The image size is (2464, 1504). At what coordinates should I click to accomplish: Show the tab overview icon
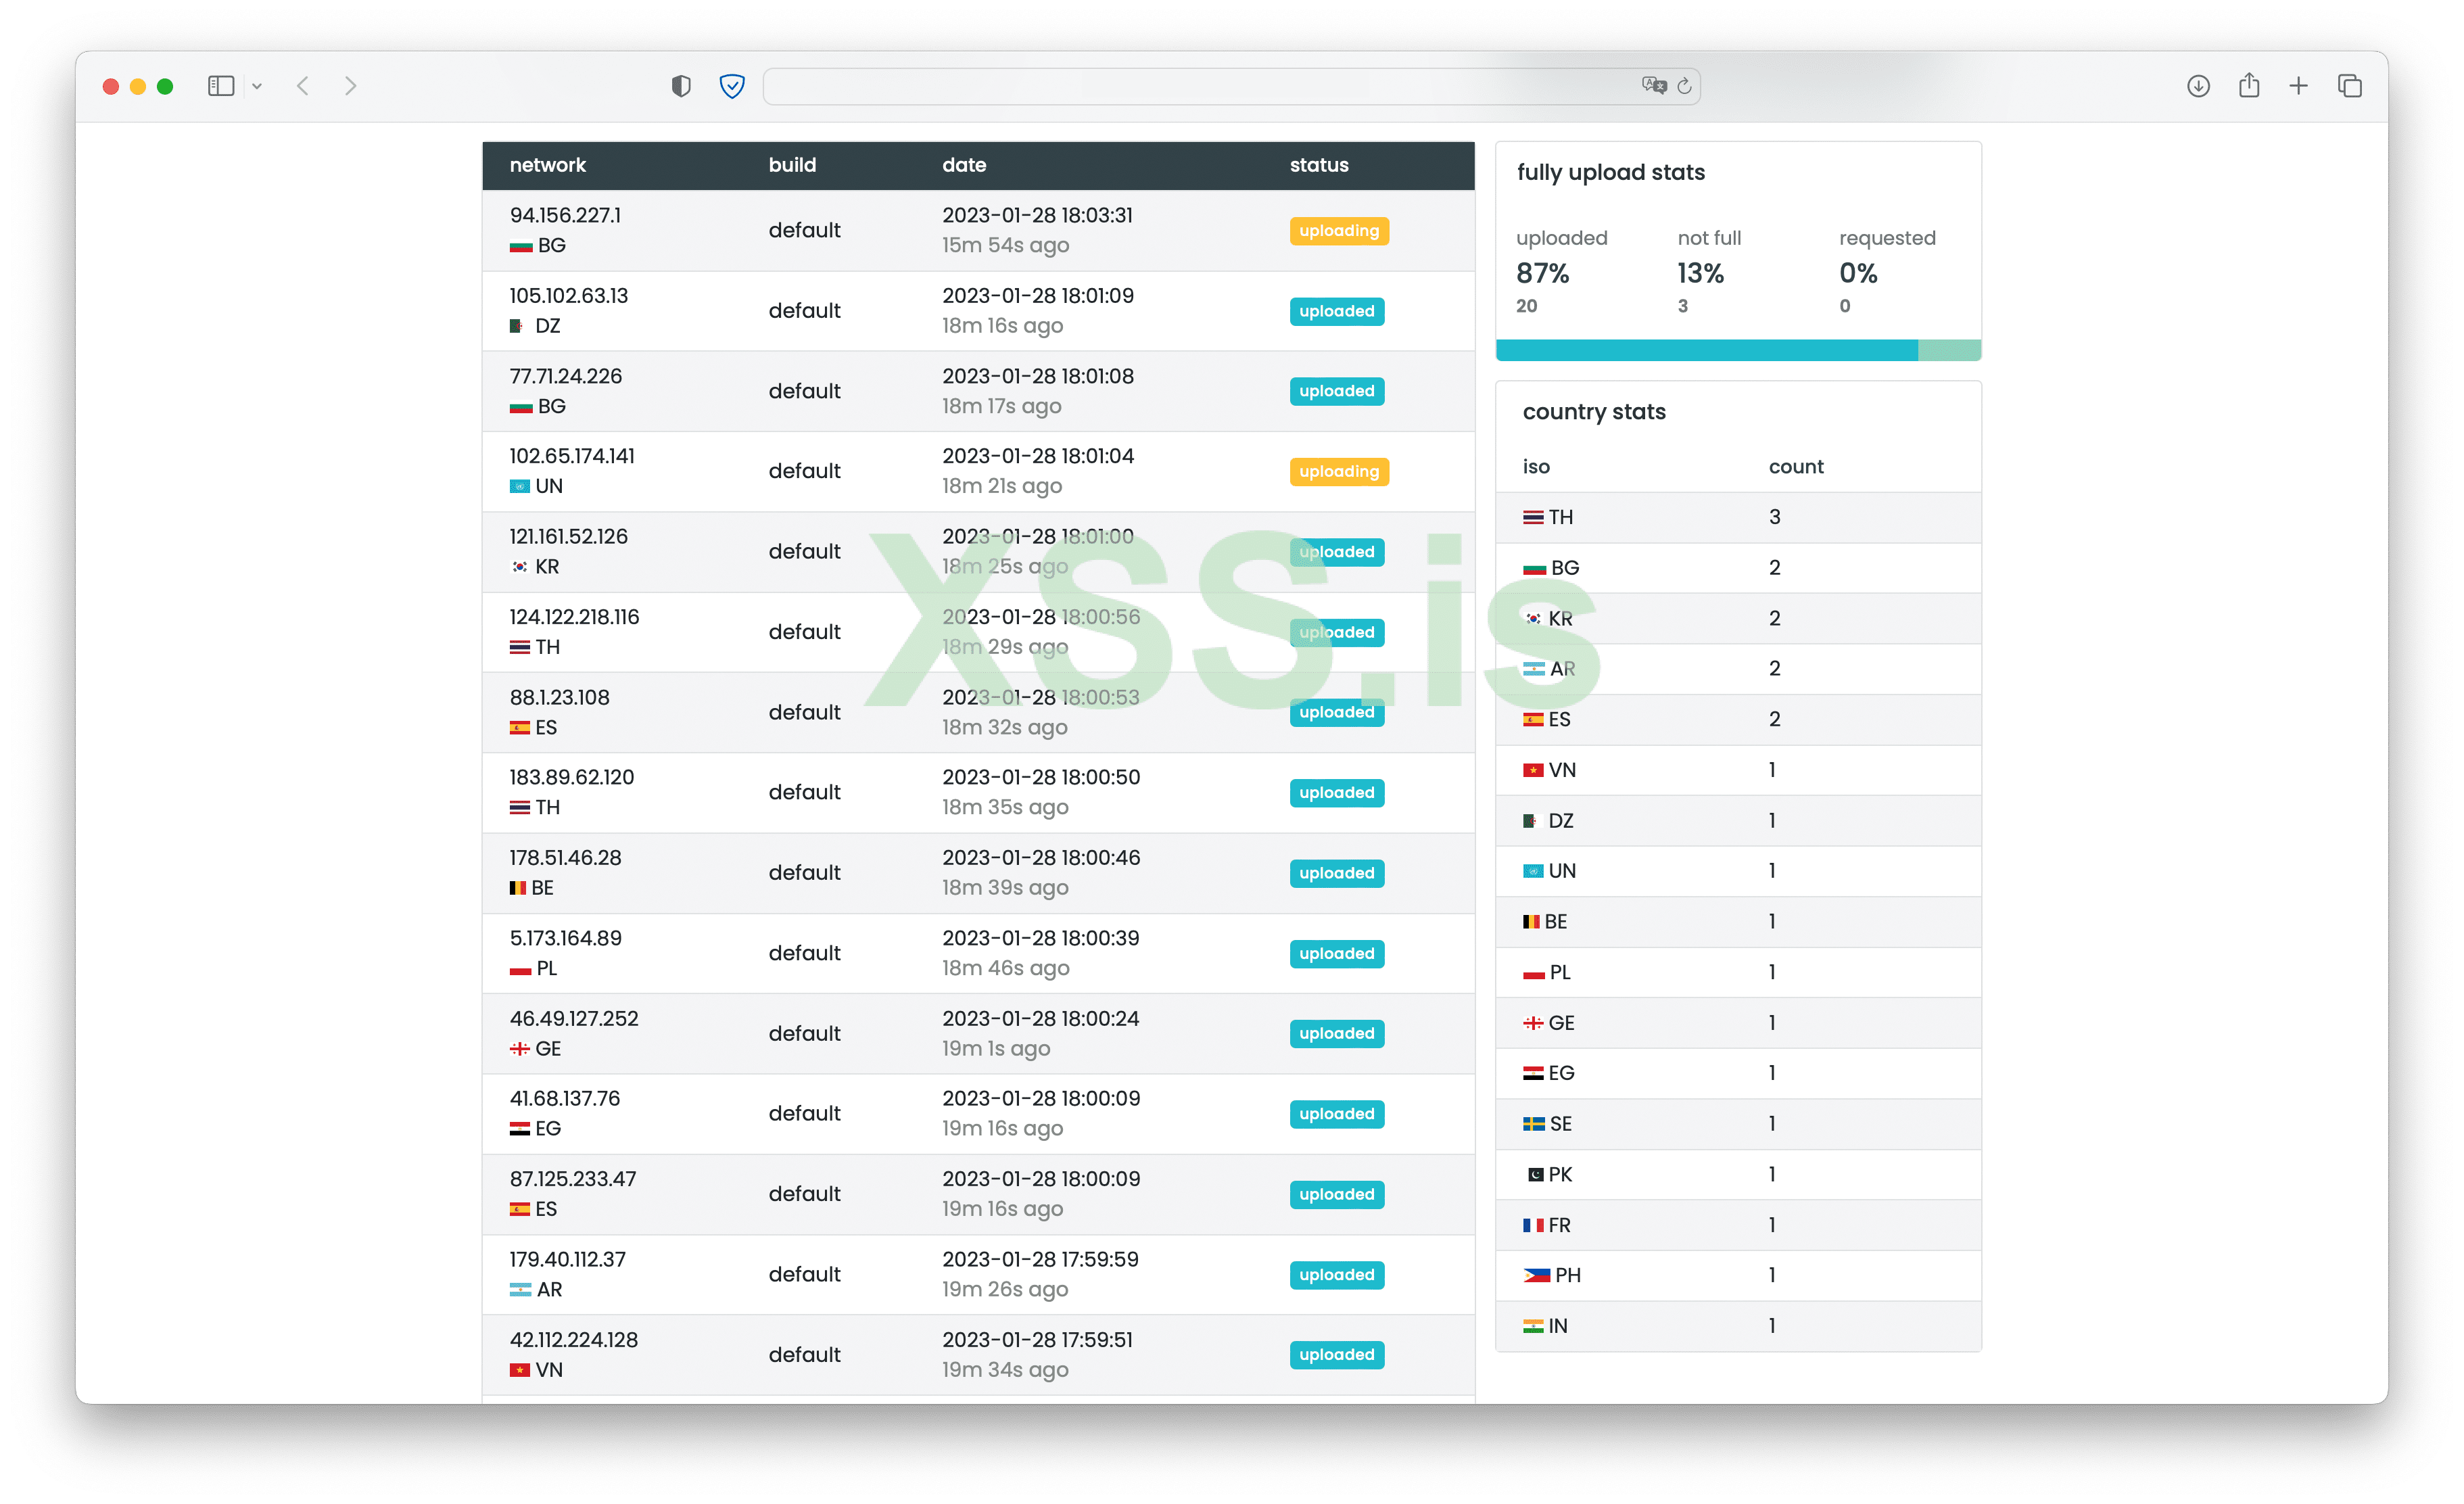click(x=2349, y=86)
